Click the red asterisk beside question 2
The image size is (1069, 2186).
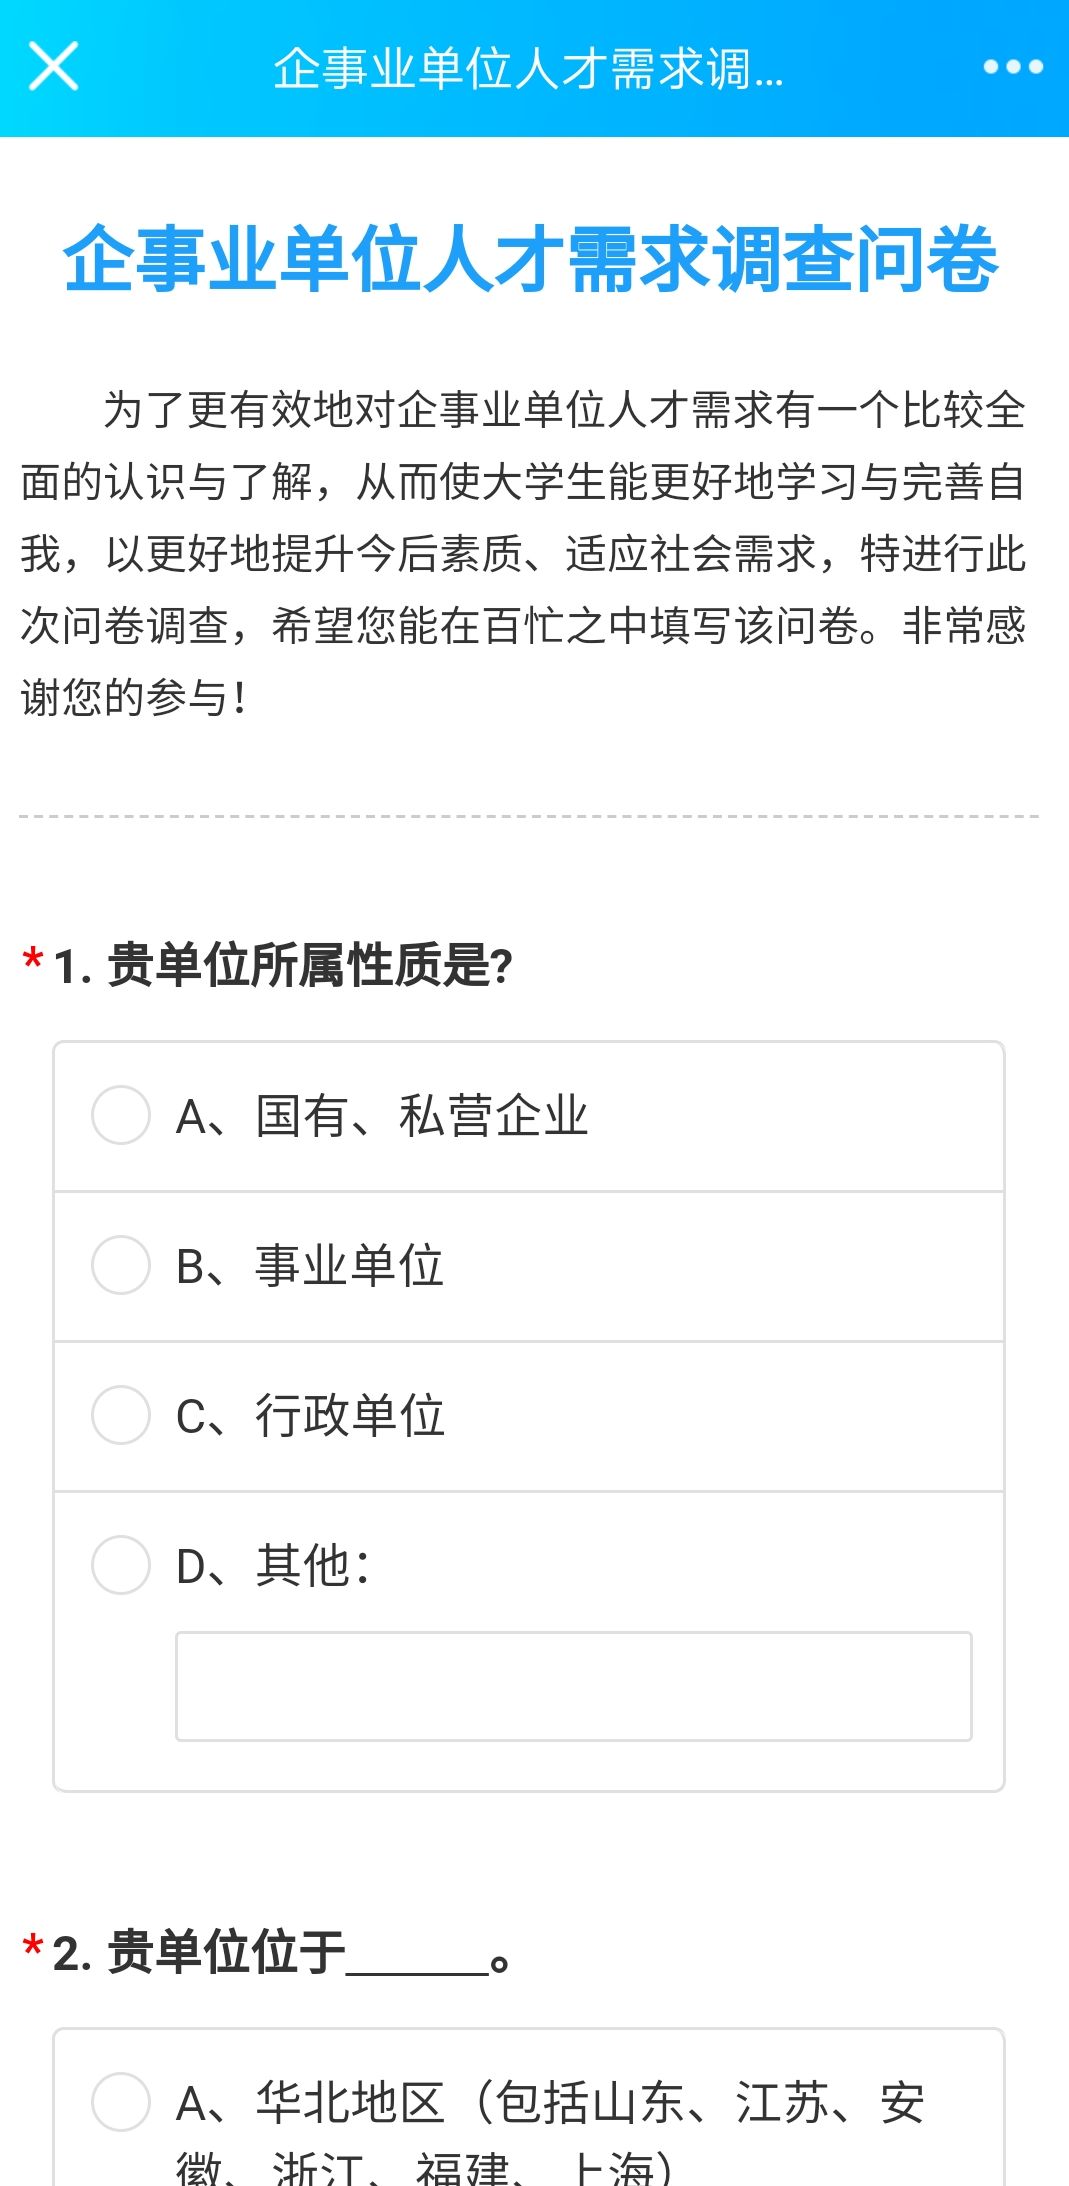[33, 1948]
